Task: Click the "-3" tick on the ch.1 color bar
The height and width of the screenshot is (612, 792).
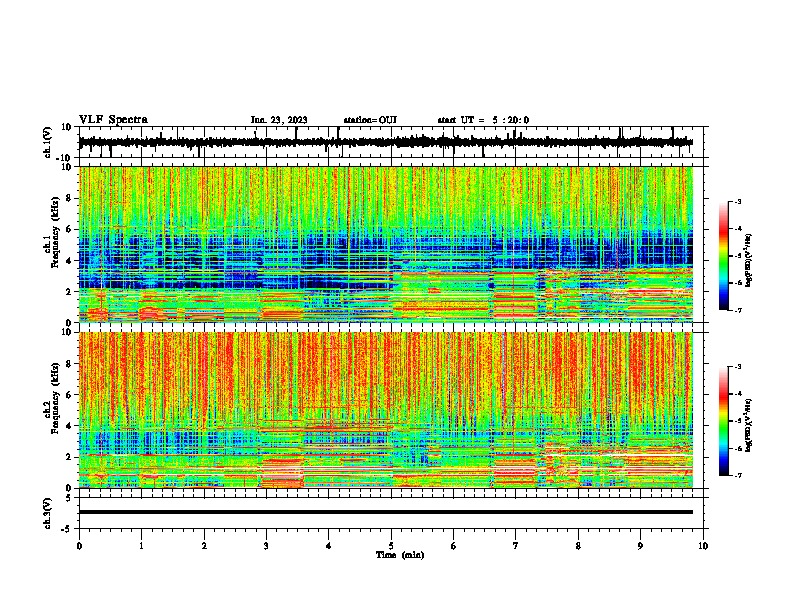Action: [x=737, y=201]
